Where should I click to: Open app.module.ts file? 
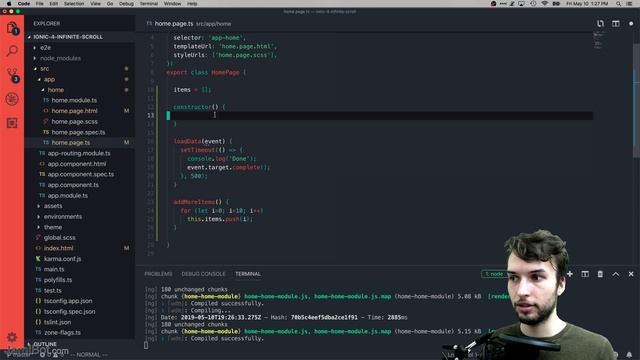[67, 196]
